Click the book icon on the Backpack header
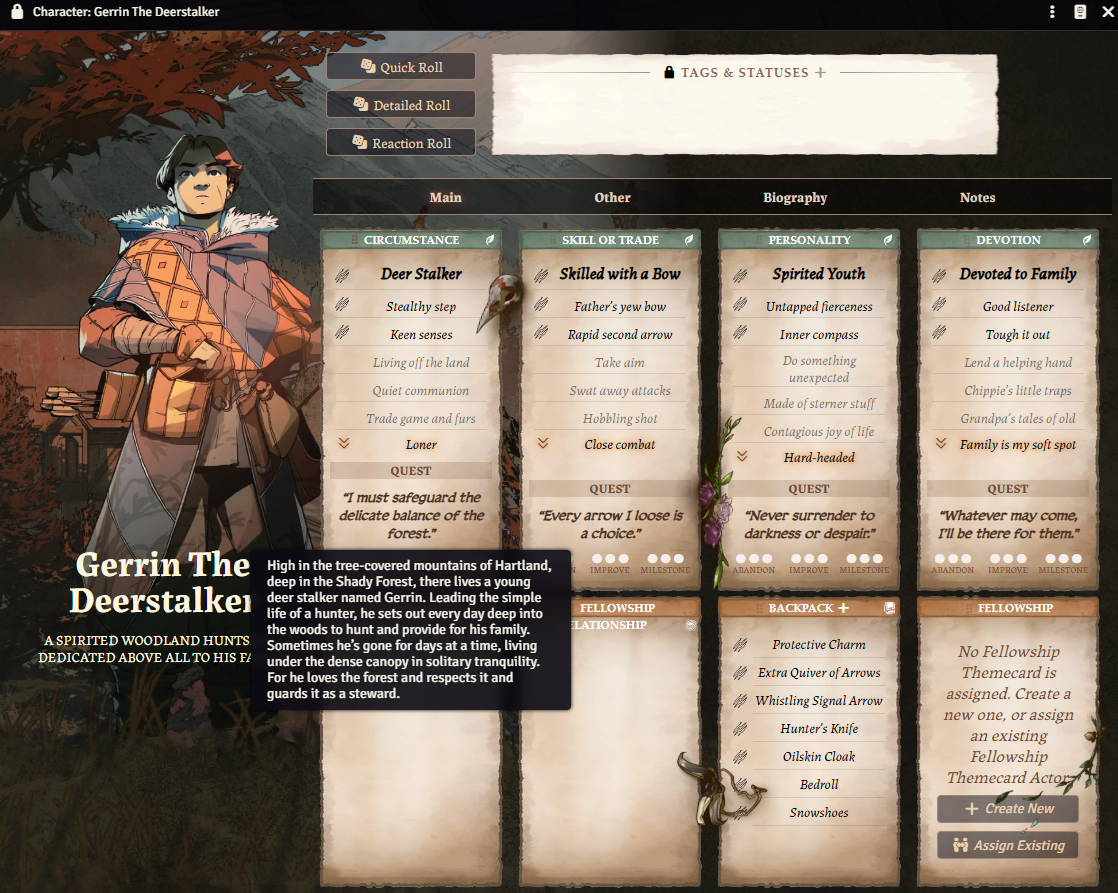 889,608
